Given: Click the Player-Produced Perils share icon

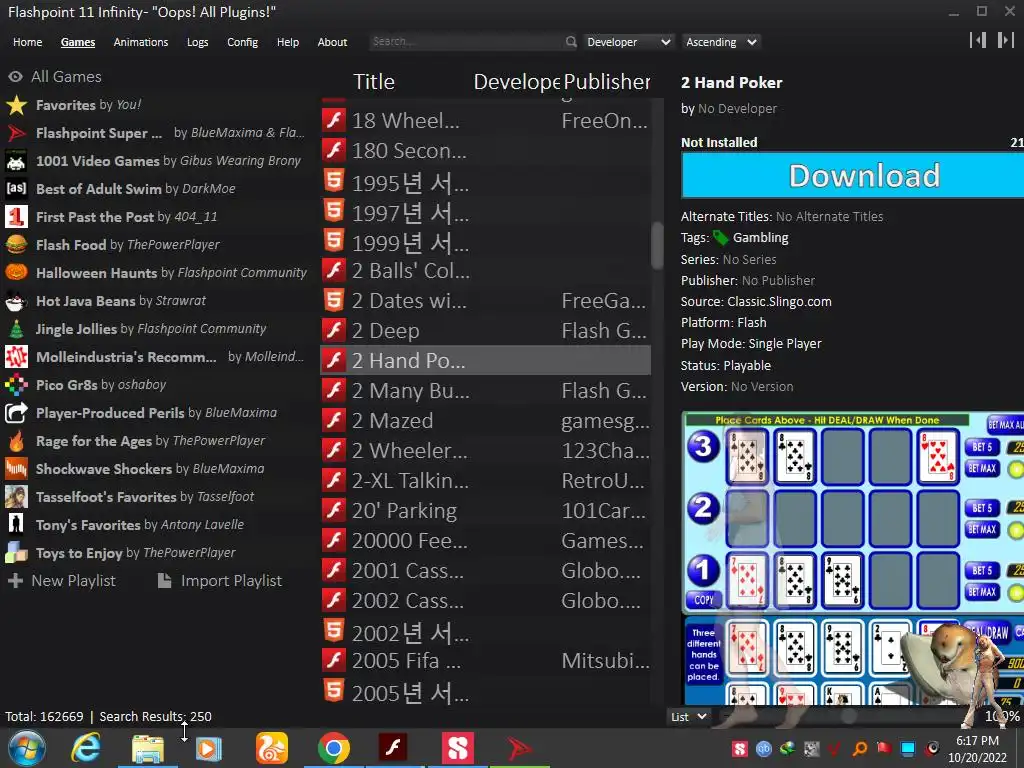Looking at the screenshot, I should pyautogui.click(x=16, y=413).
